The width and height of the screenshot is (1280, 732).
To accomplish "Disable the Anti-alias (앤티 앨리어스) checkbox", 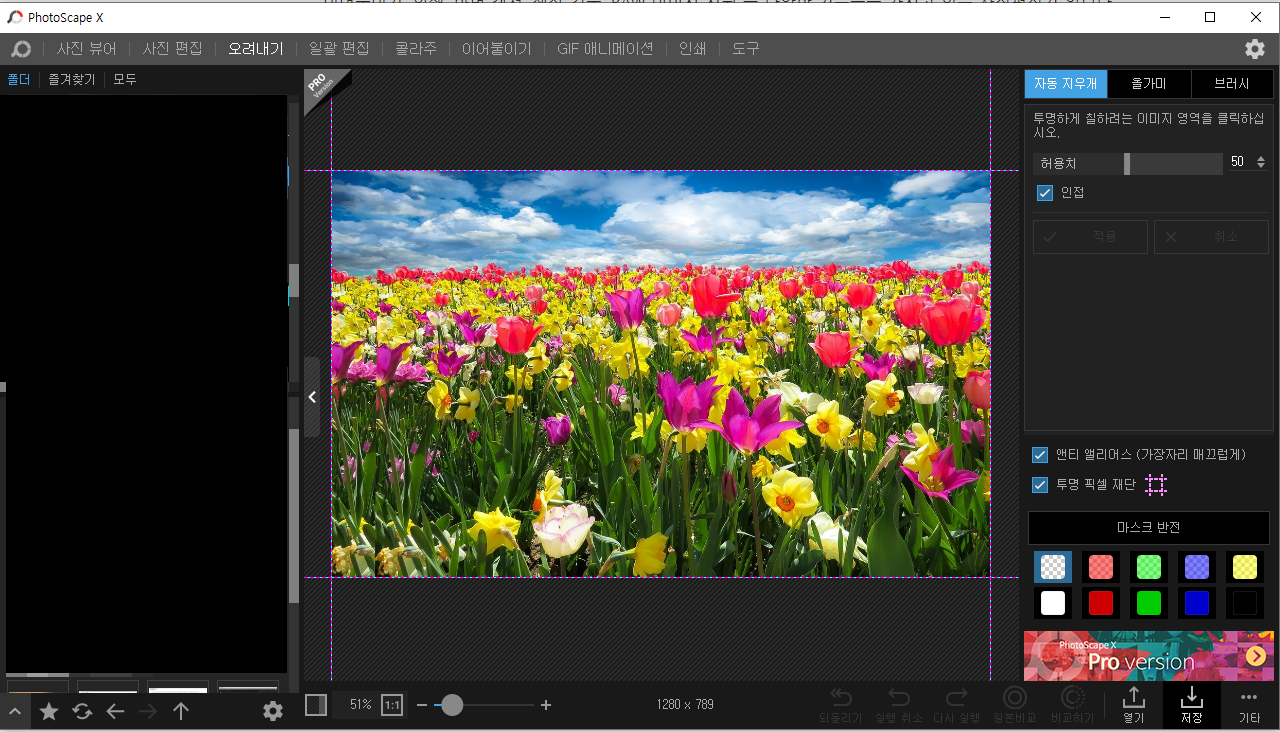I will pyautogui.click(x=1040, y=455).
